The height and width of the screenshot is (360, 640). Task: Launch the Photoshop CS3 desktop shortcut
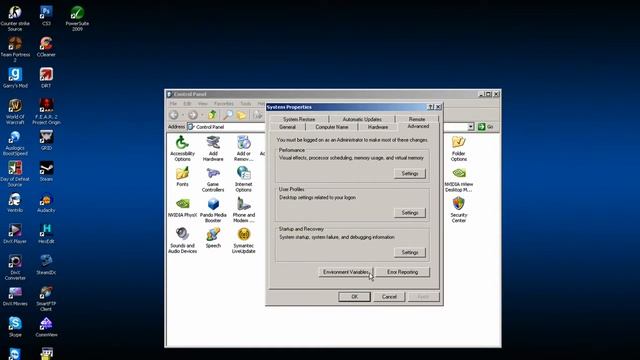pyautogui.click(x=46, y=16)
